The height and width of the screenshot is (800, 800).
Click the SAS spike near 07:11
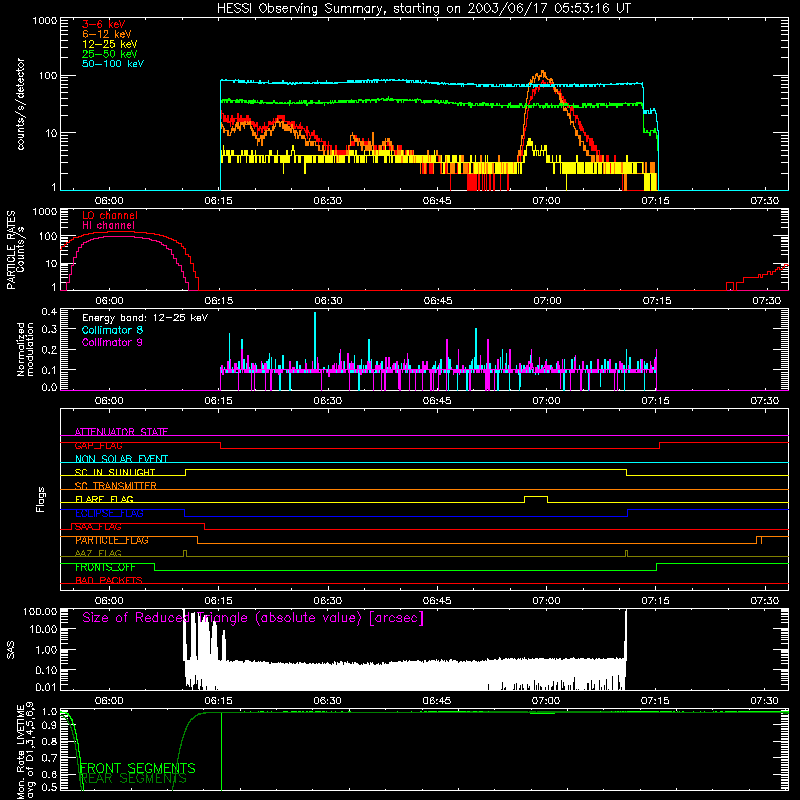(626, 635)
